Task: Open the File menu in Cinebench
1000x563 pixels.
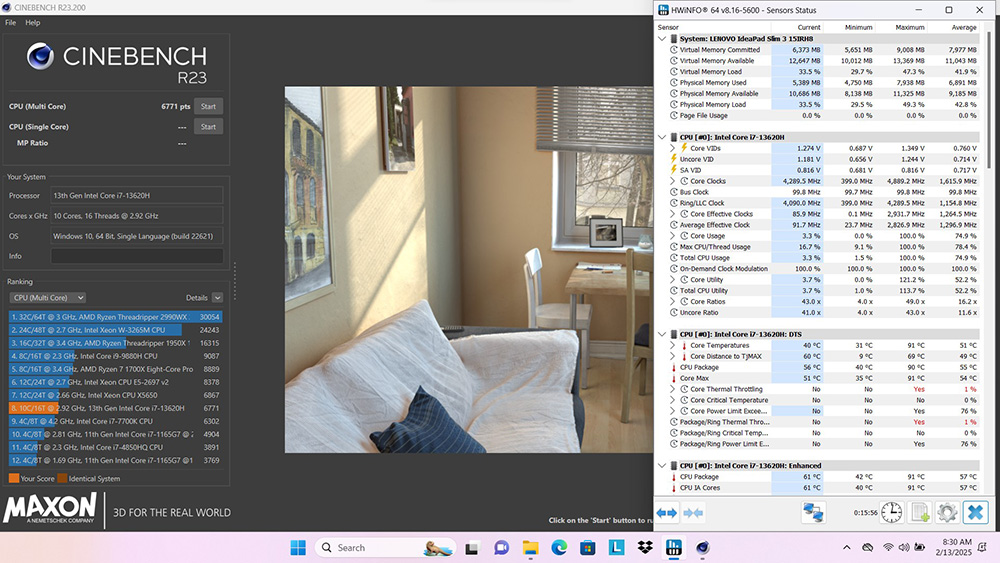Action: (11, 22)
